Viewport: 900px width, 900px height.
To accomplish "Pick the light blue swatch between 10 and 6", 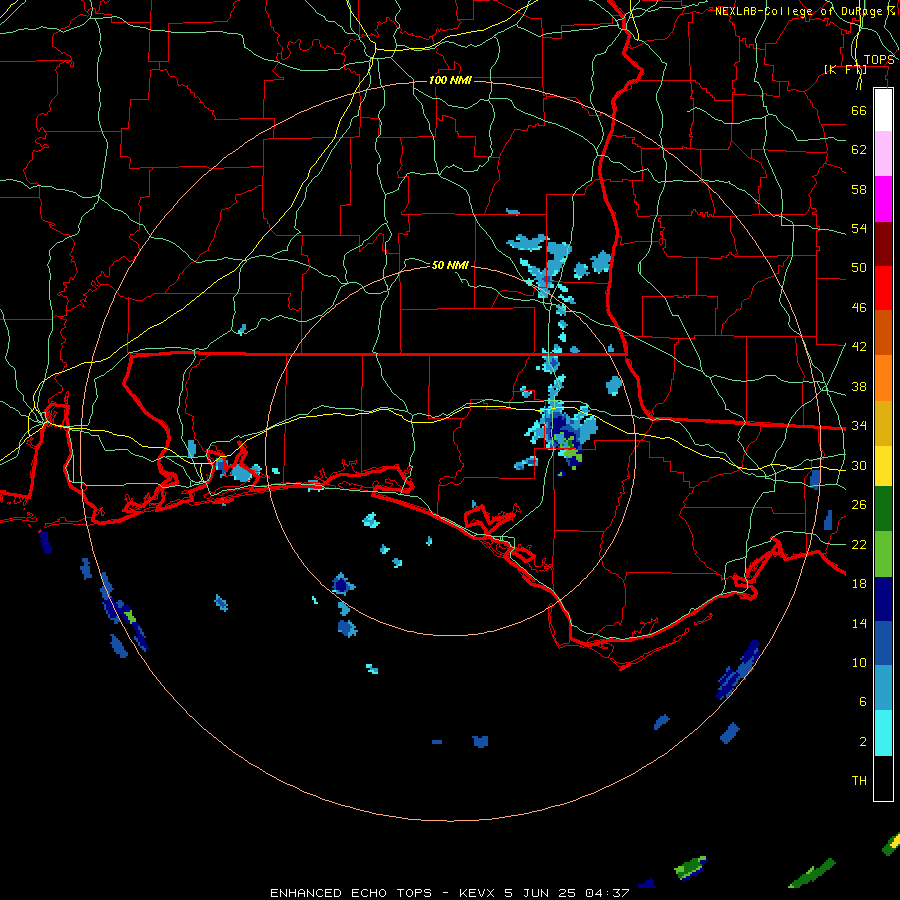I will [883, 688].
